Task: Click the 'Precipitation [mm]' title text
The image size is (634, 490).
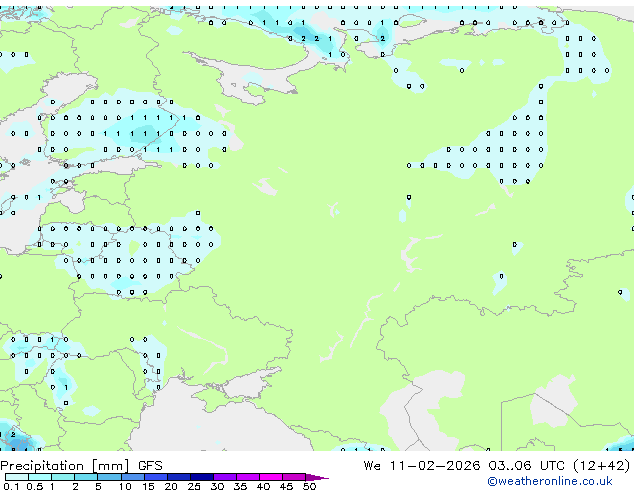Action: [65, 466]
